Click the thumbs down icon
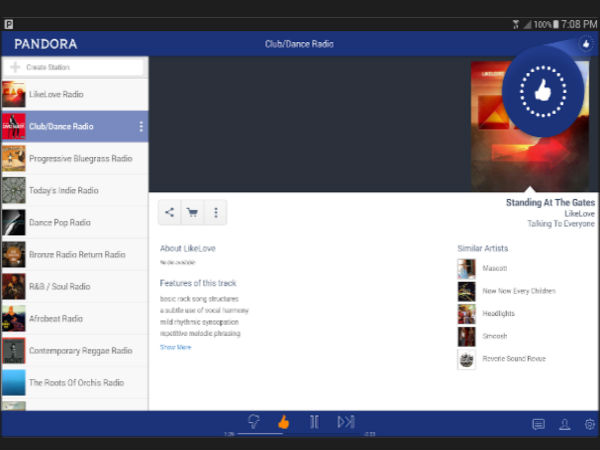The height and width of the screenshot is (450, 600). [254, 422]
